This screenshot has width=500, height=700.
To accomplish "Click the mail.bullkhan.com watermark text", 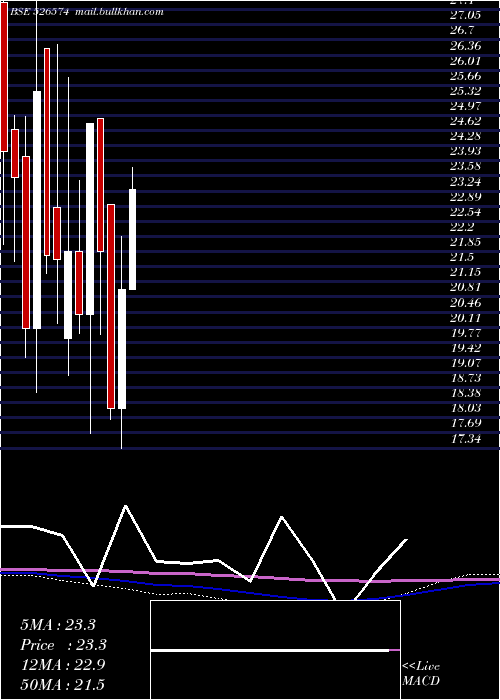I will pyautogui.click(x=120, y=12).
